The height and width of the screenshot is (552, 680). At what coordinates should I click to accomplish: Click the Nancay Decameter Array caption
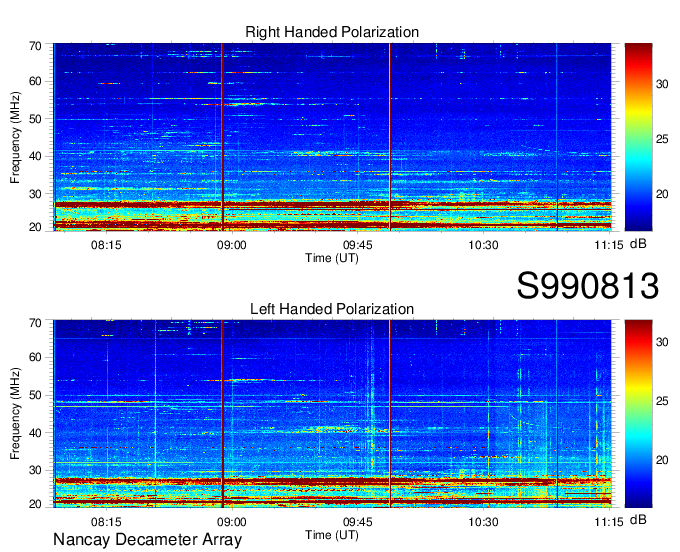[x=147, y=540]
